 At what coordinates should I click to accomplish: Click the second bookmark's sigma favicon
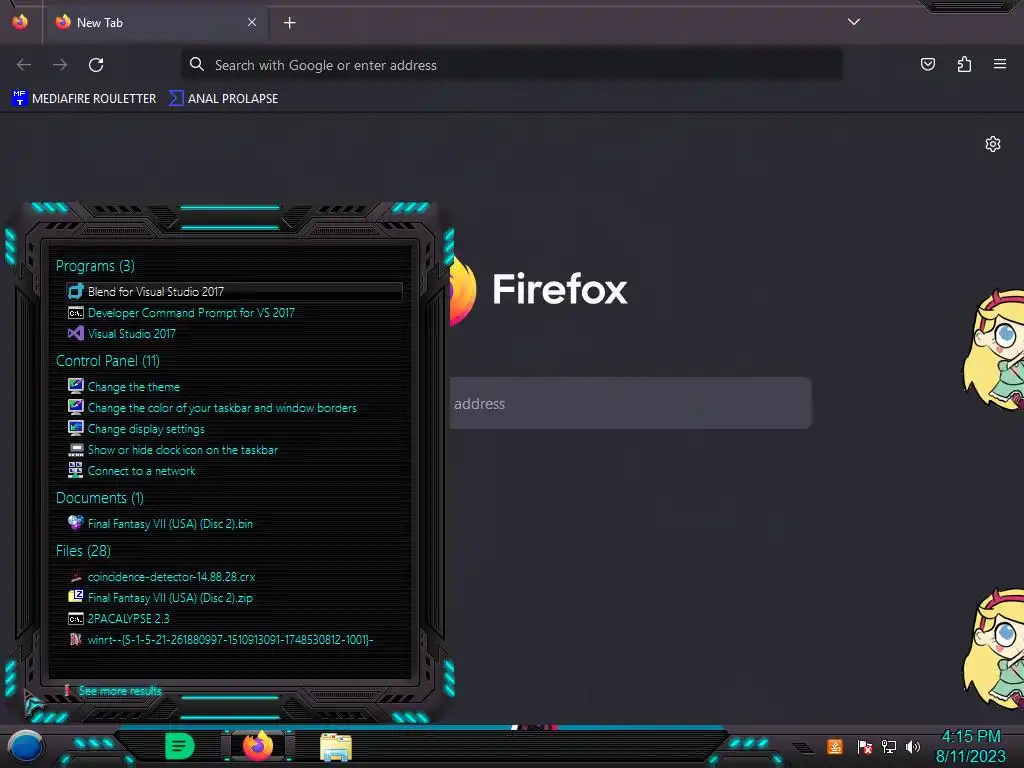[x=176, y=98]
